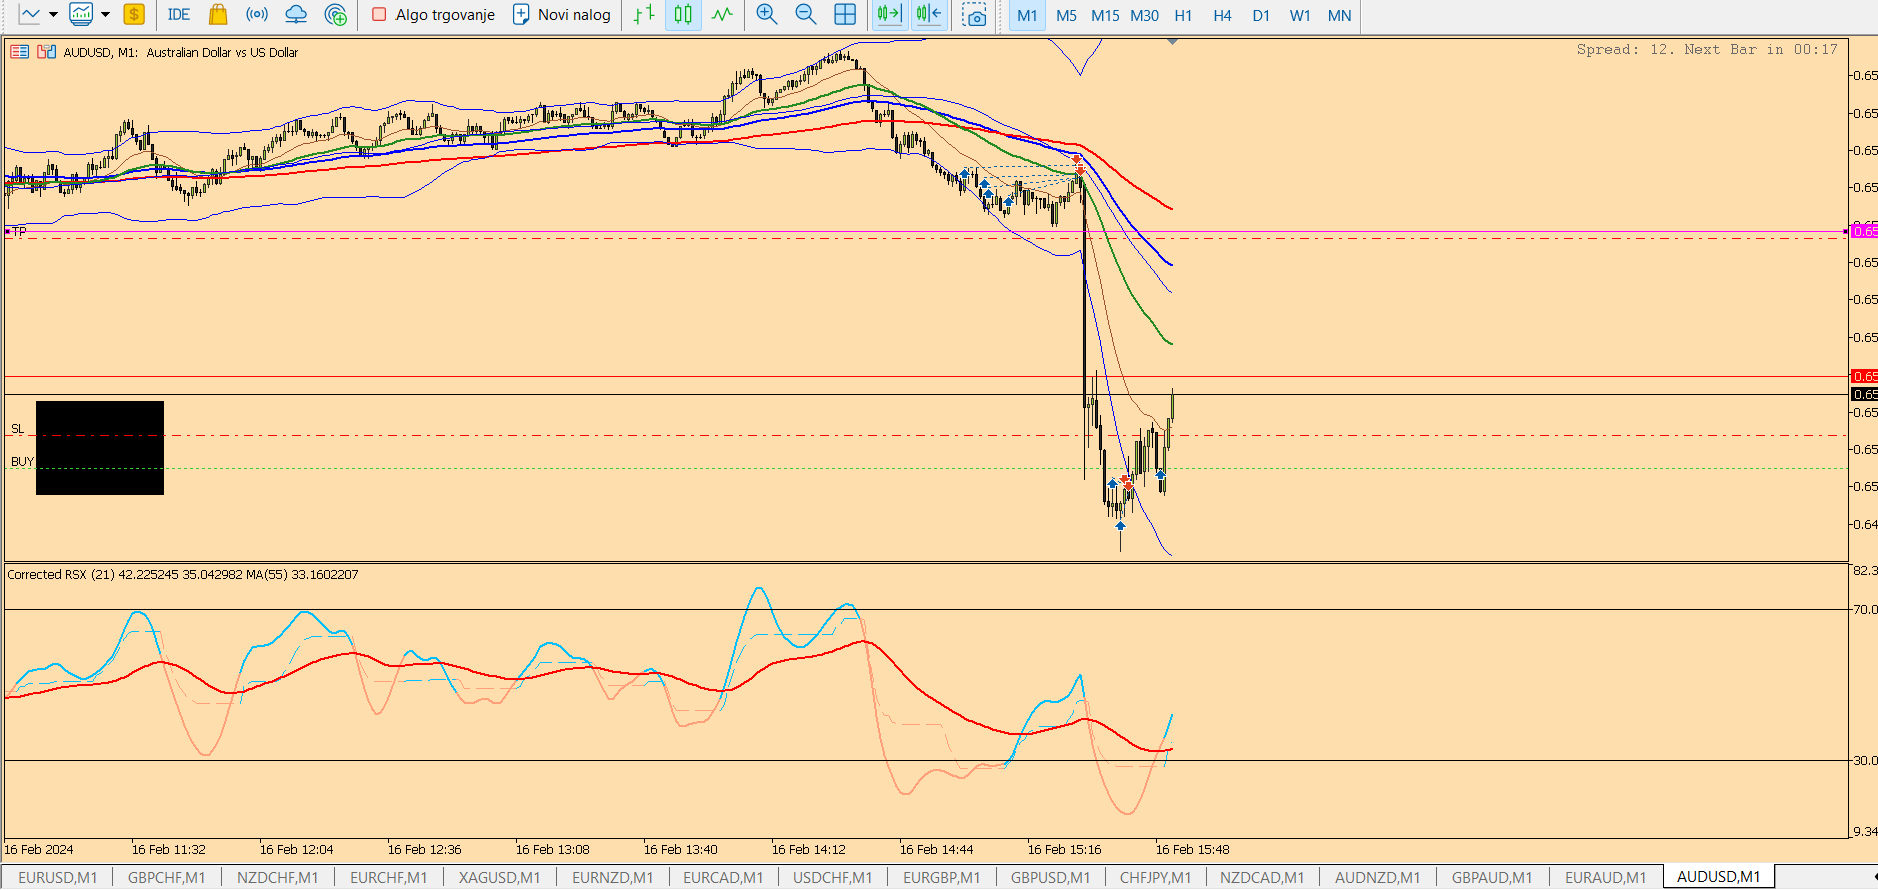Switch to the EURAUD,M1 chart tab
This screenshot has height=890, width=1878.
coord(1605,877)
